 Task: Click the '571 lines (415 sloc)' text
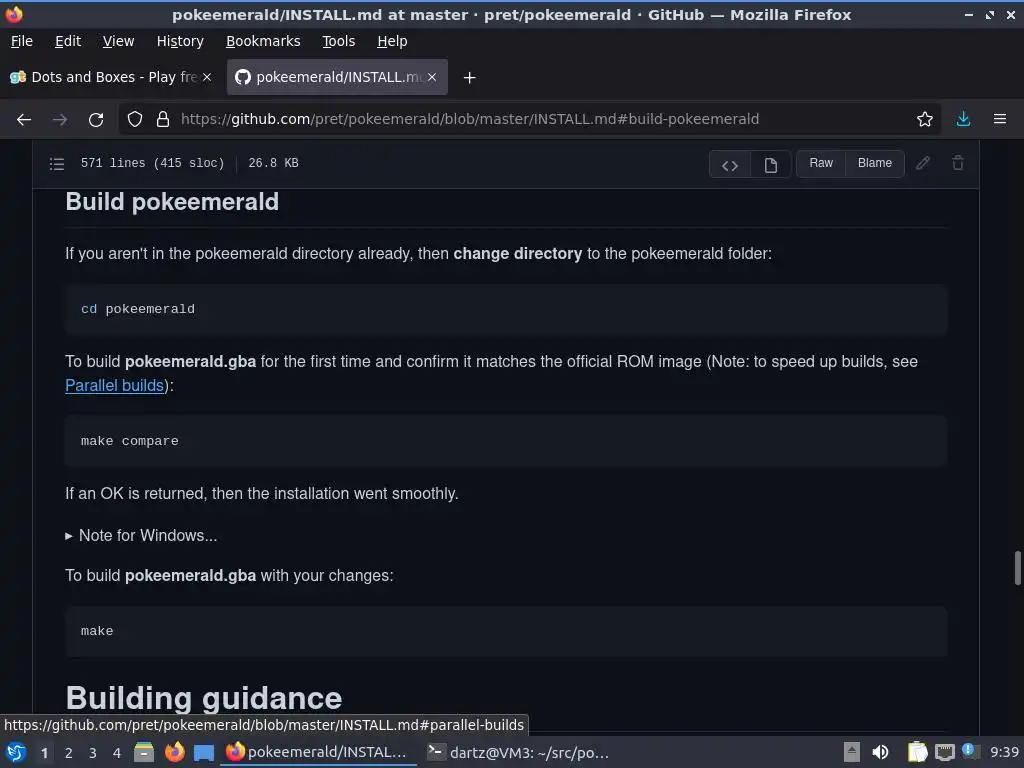[x=152, y=163]
